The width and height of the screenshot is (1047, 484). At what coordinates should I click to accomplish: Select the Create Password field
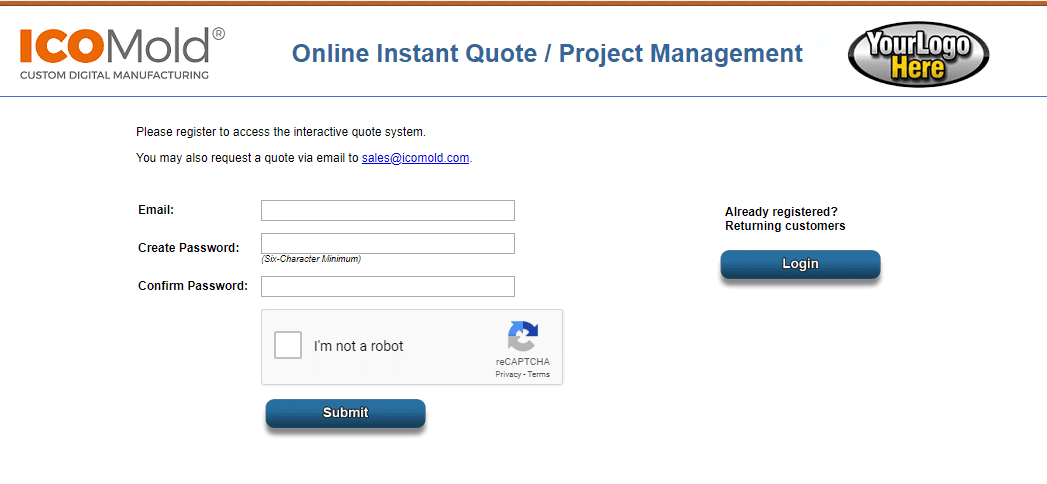[388, 244]
